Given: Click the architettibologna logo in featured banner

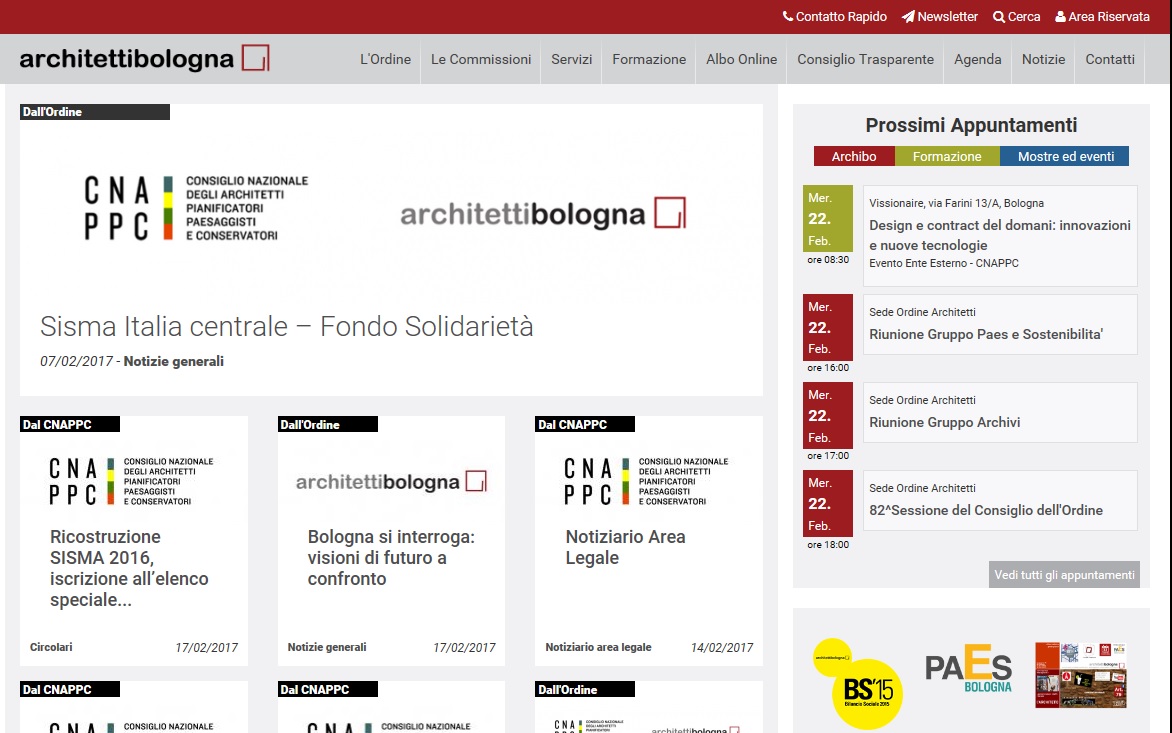Looking at the screenshot, I should click(x=543, y=214).
